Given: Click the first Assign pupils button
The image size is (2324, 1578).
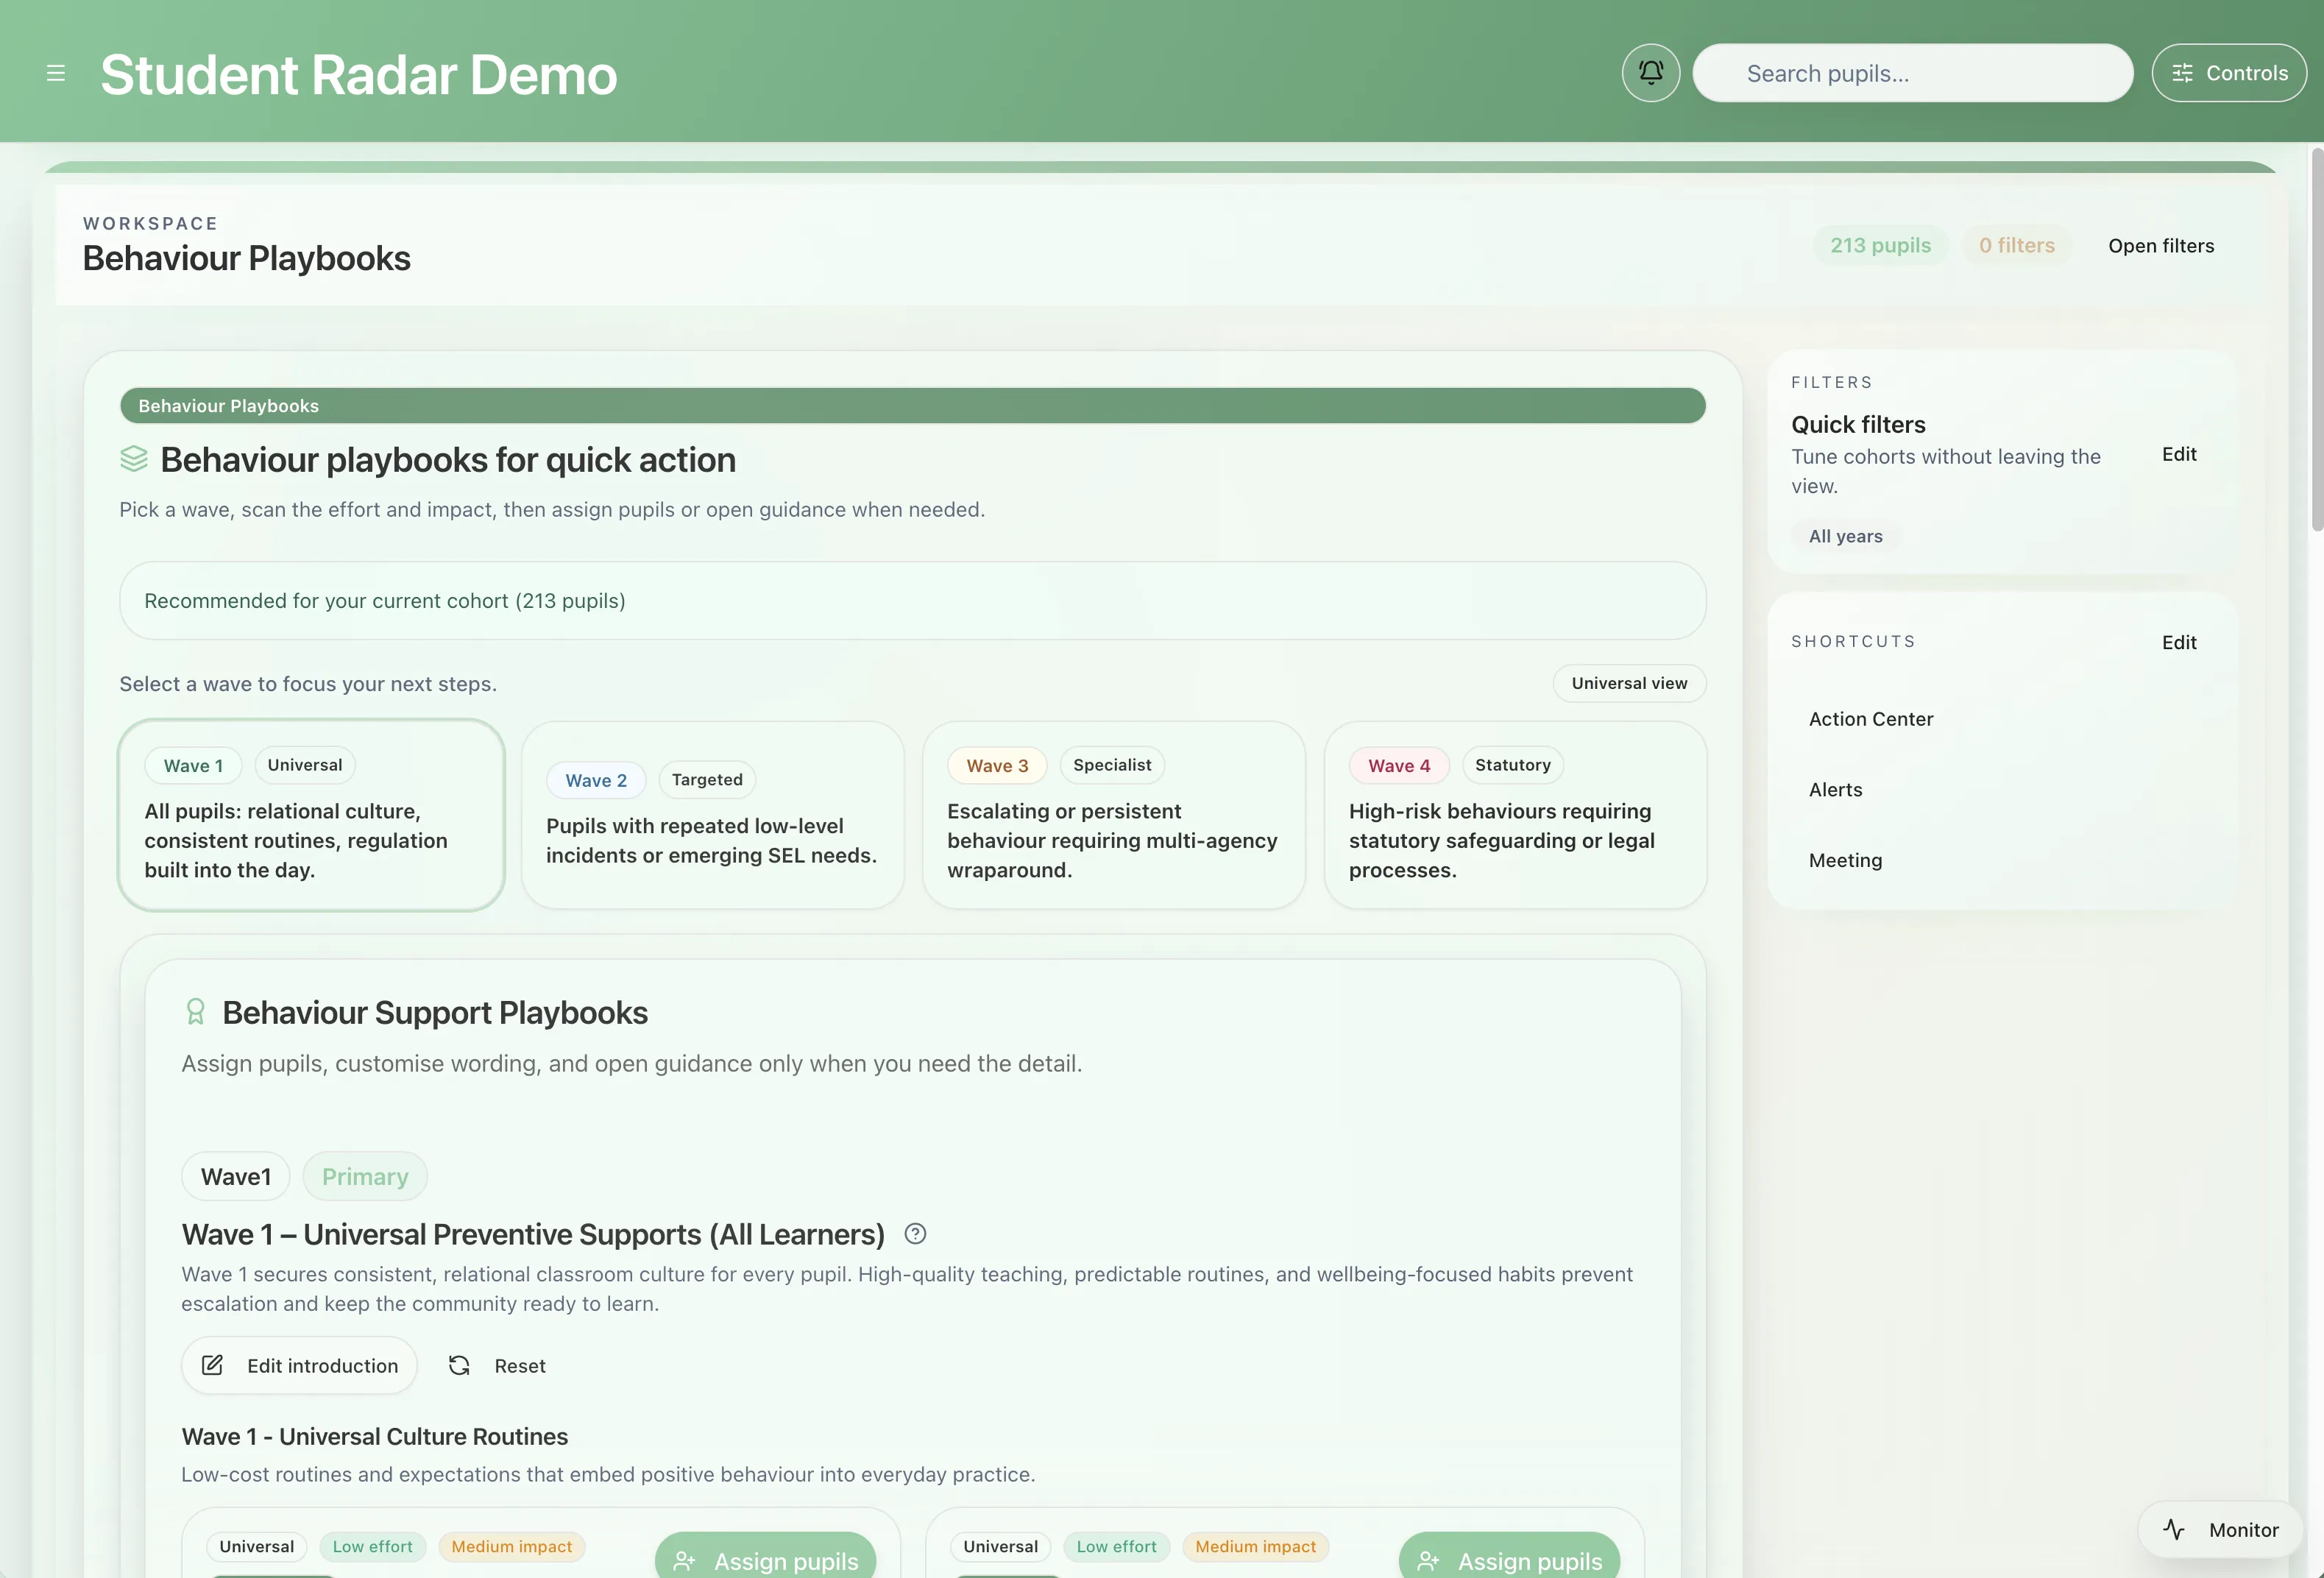Looking at the screenshot, I should (x=766, y=1560).
